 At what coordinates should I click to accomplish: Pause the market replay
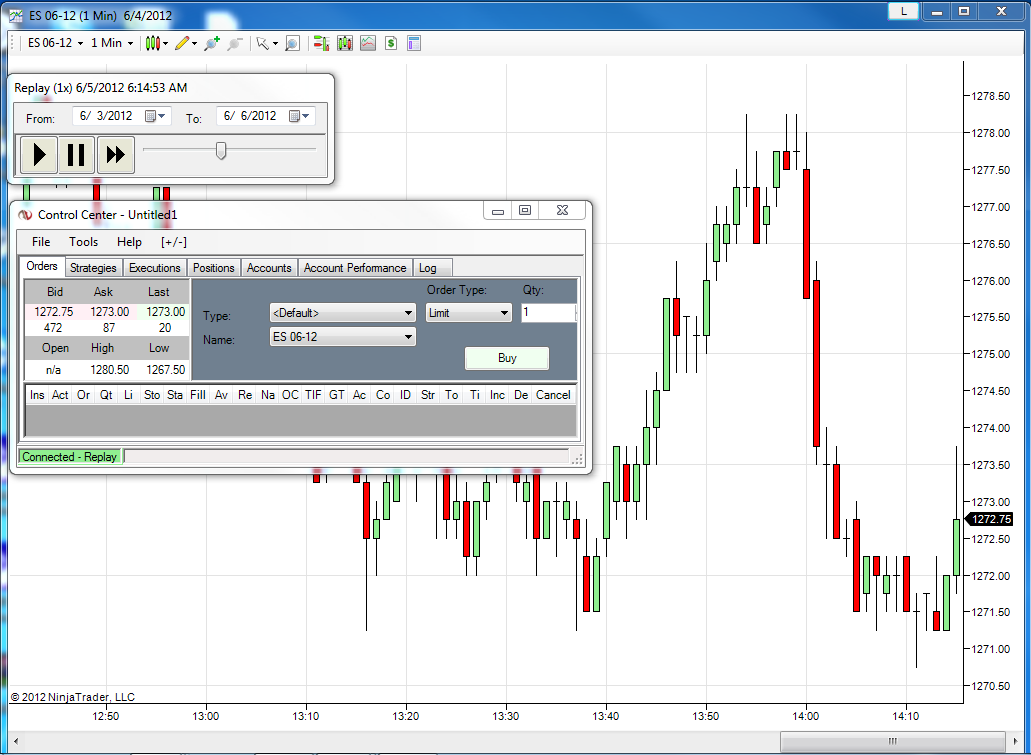pos(77,155)
